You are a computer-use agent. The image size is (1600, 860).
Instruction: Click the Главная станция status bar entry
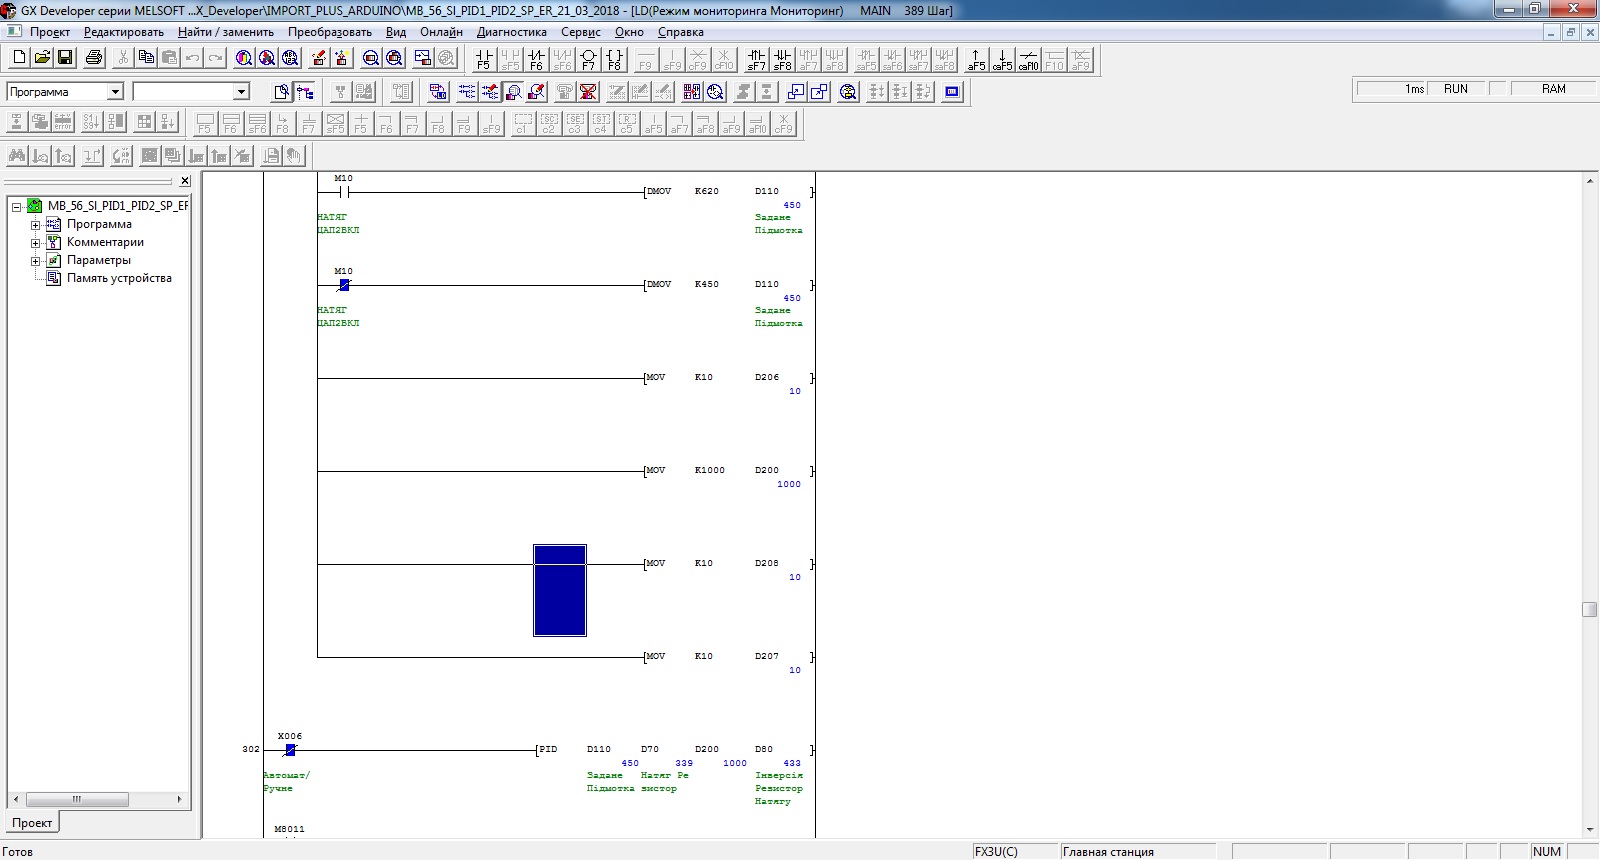1137,852
